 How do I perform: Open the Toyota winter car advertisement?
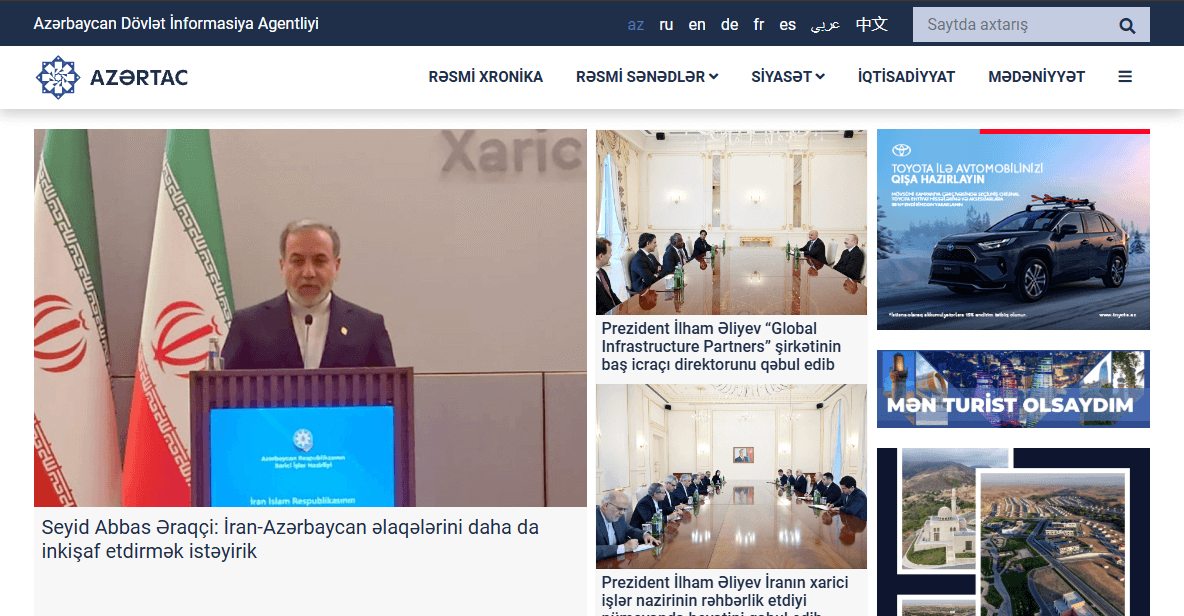(x=1013, y=229)
